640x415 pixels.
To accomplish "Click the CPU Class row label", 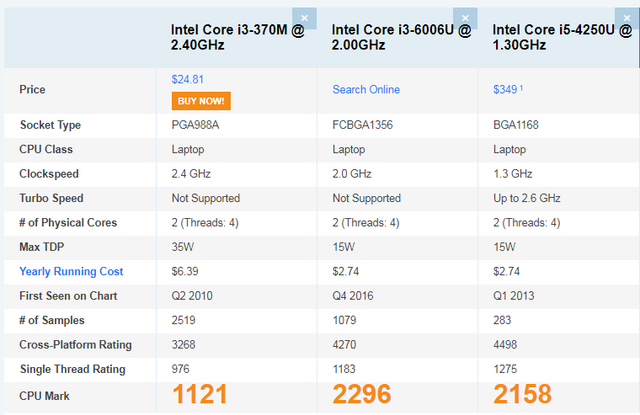I will (x=46, y=149).
